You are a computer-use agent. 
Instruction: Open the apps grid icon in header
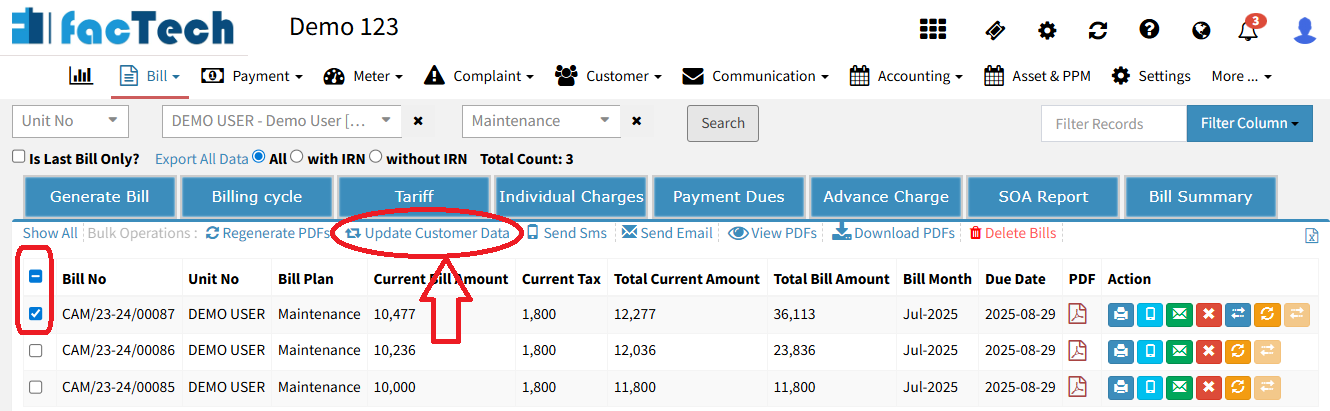pos(932,30)
